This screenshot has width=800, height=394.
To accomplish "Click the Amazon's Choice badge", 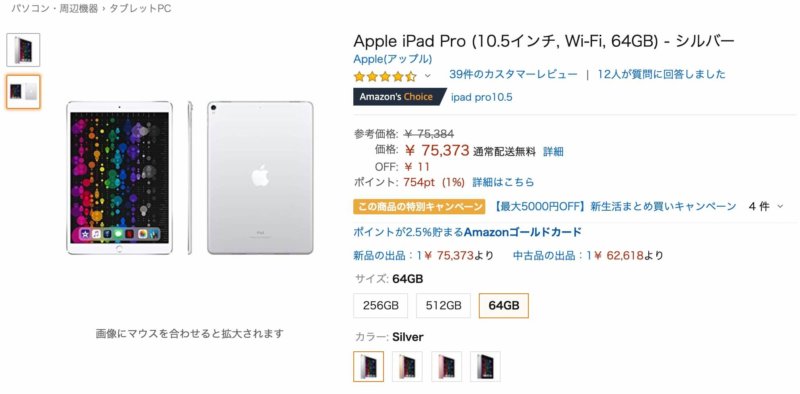I will pyautogui.click(x=399, y=96).
